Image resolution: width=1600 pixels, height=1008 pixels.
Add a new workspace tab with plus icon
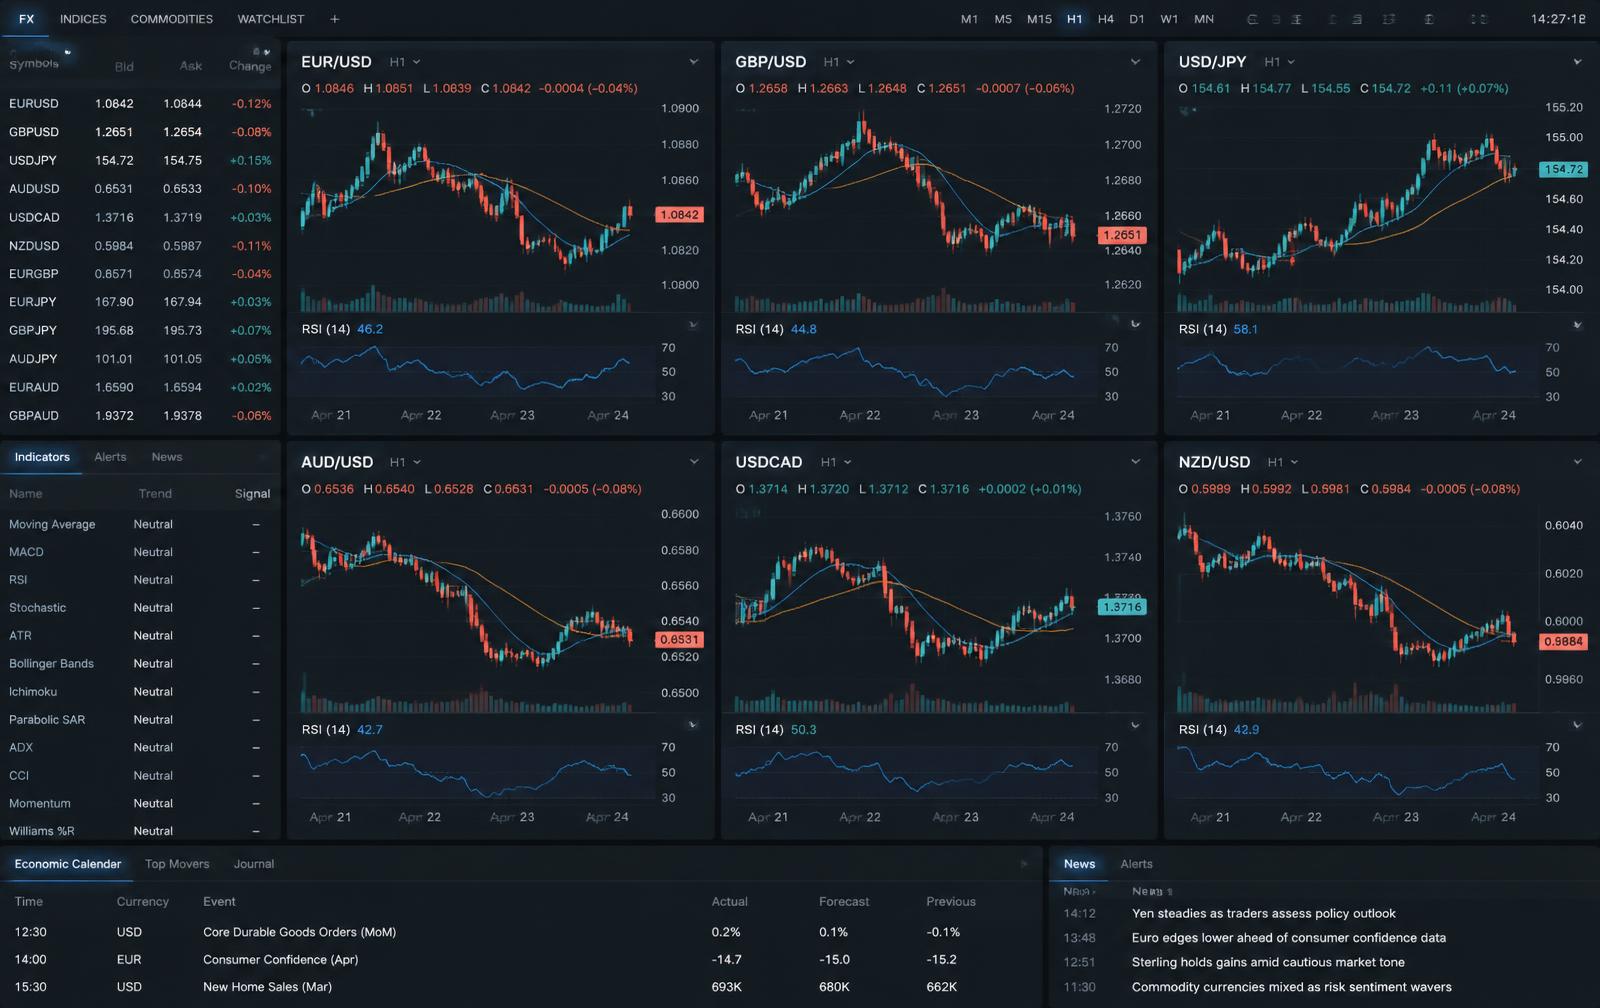tap(334, 19)
